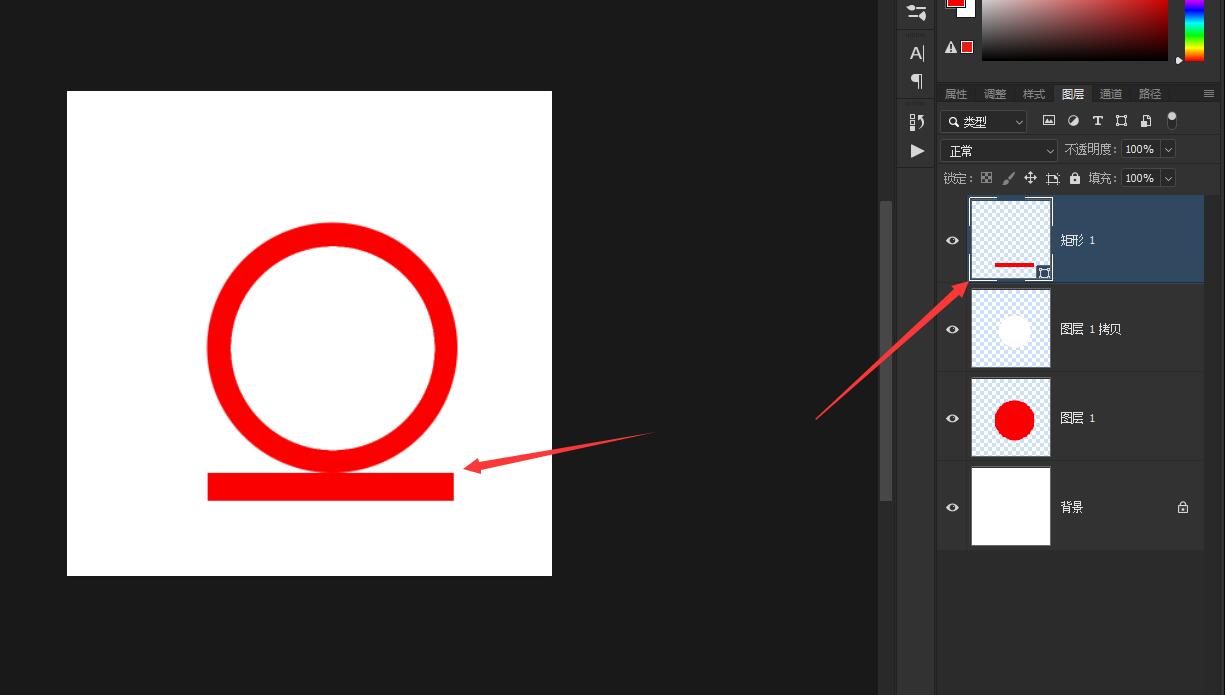This screenshot has height=695, width=1225.
Task: Select the 图层 1 拷贝 layer thumbnail
Action: click(x=1011, y=329)
